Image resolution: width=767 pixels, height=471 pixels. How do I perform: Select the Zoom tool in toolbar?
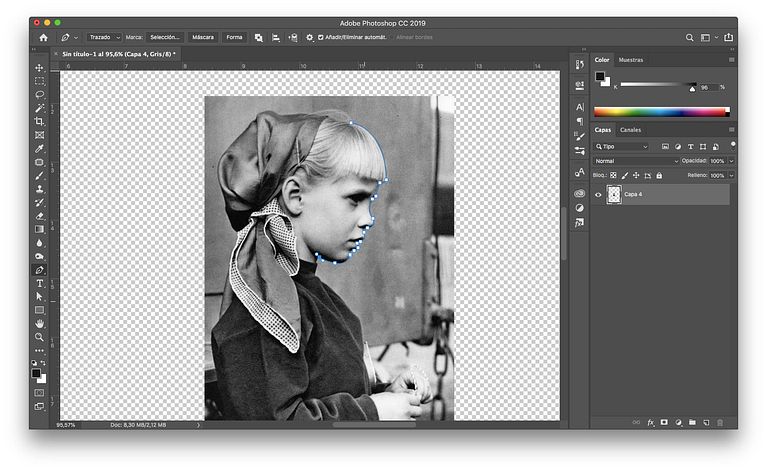click(40, 337)
